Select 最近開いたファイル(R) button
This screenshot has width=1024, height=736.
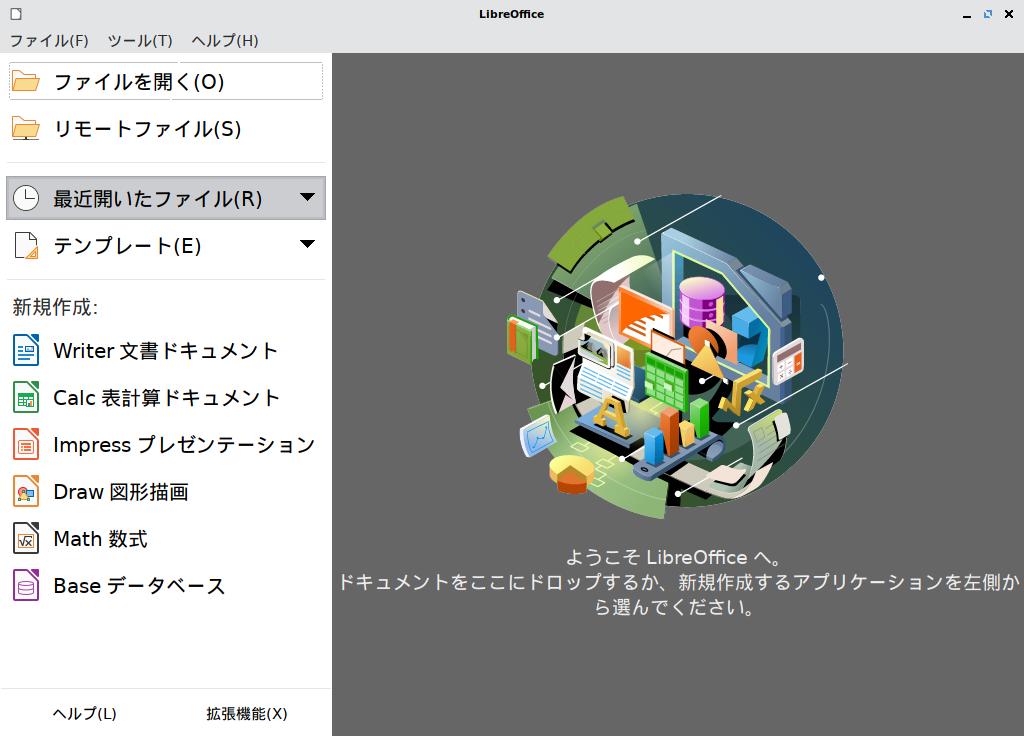pos(166,198)
